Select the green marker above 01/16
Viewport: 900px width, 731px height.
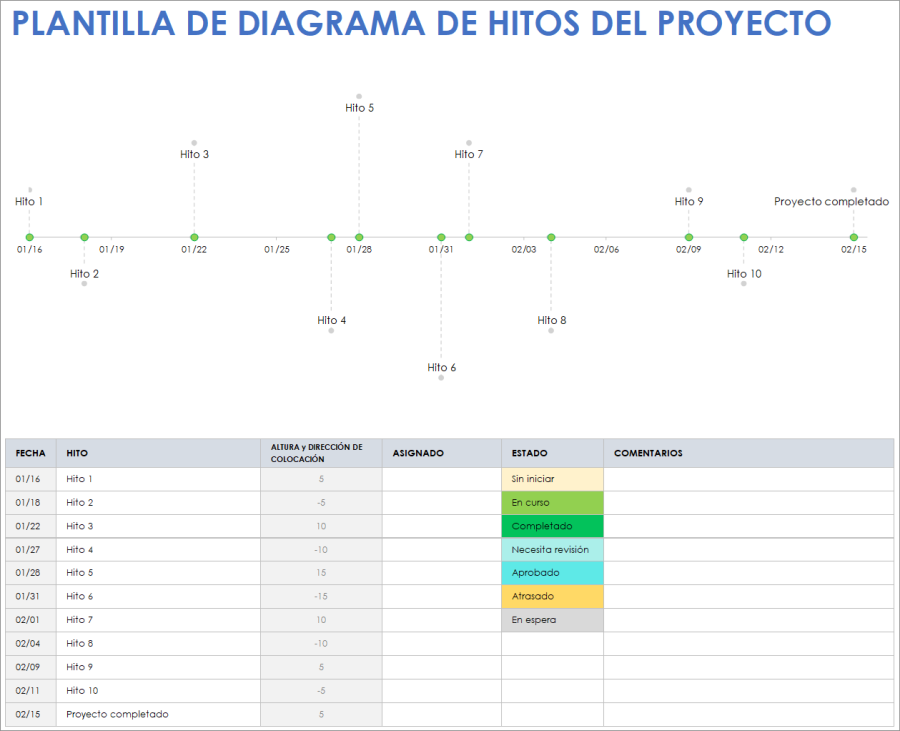coord(28,237)
